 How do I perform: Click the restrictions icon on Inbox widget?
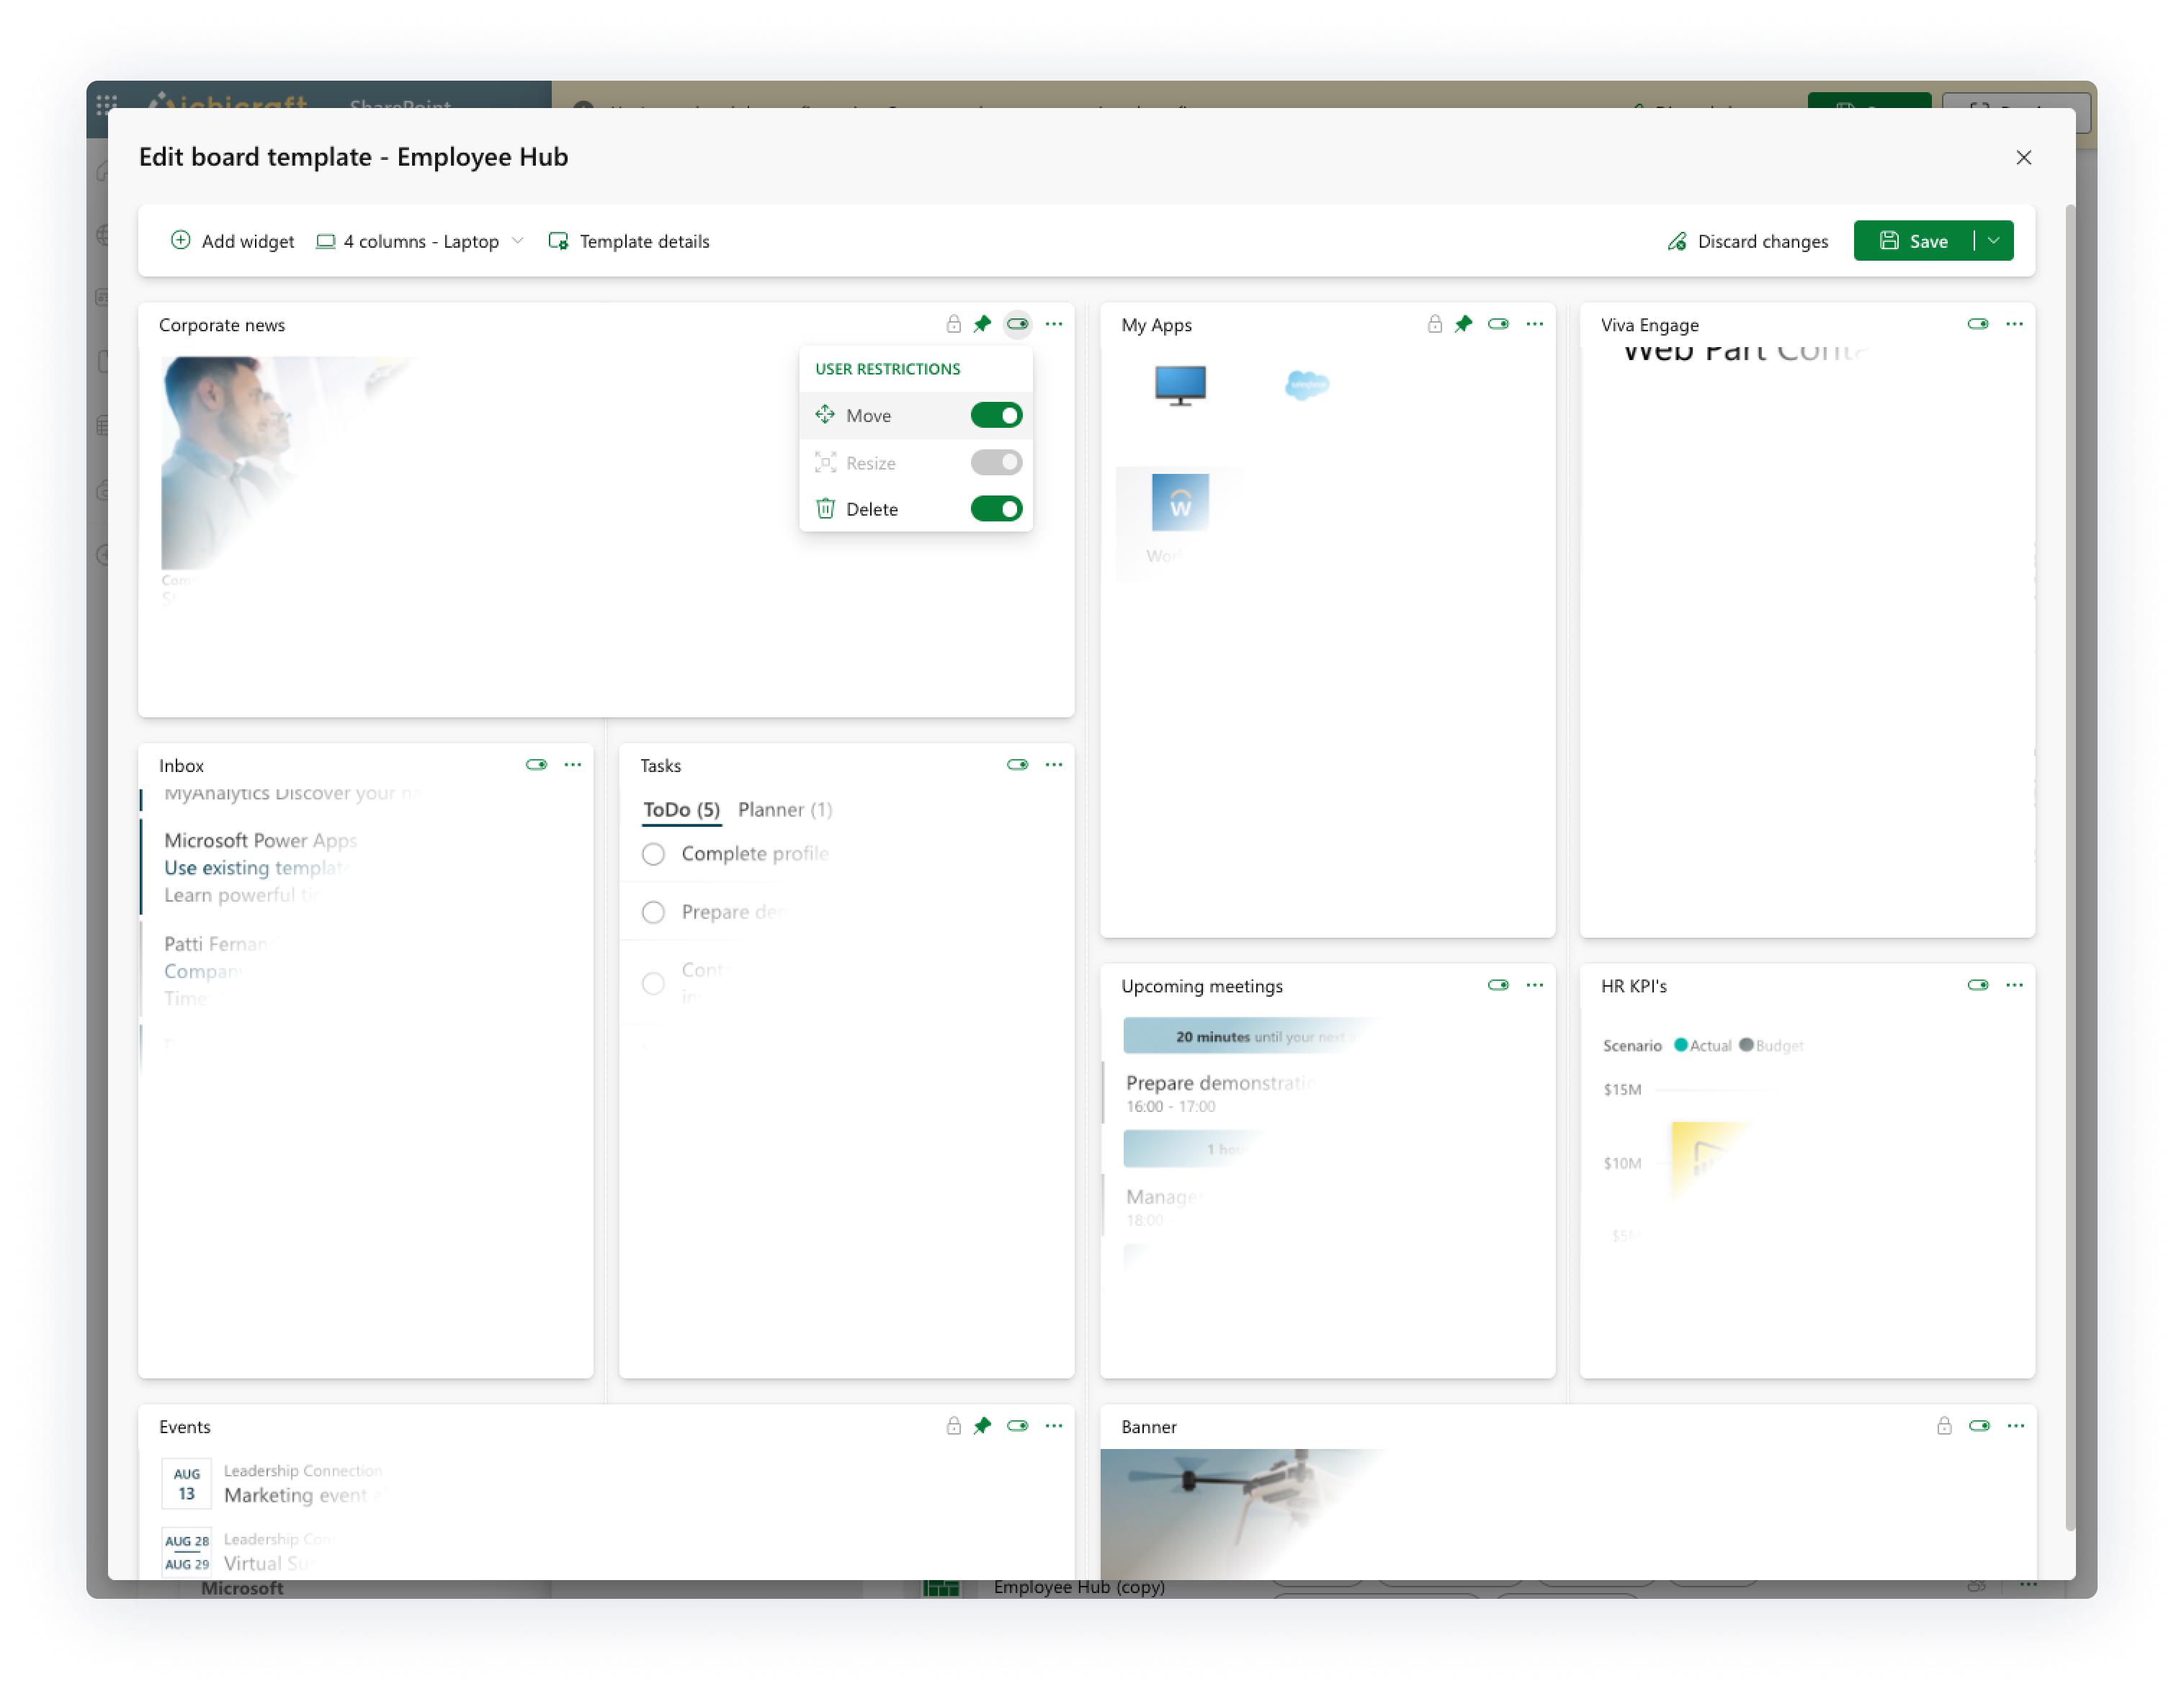coord(536,765)
